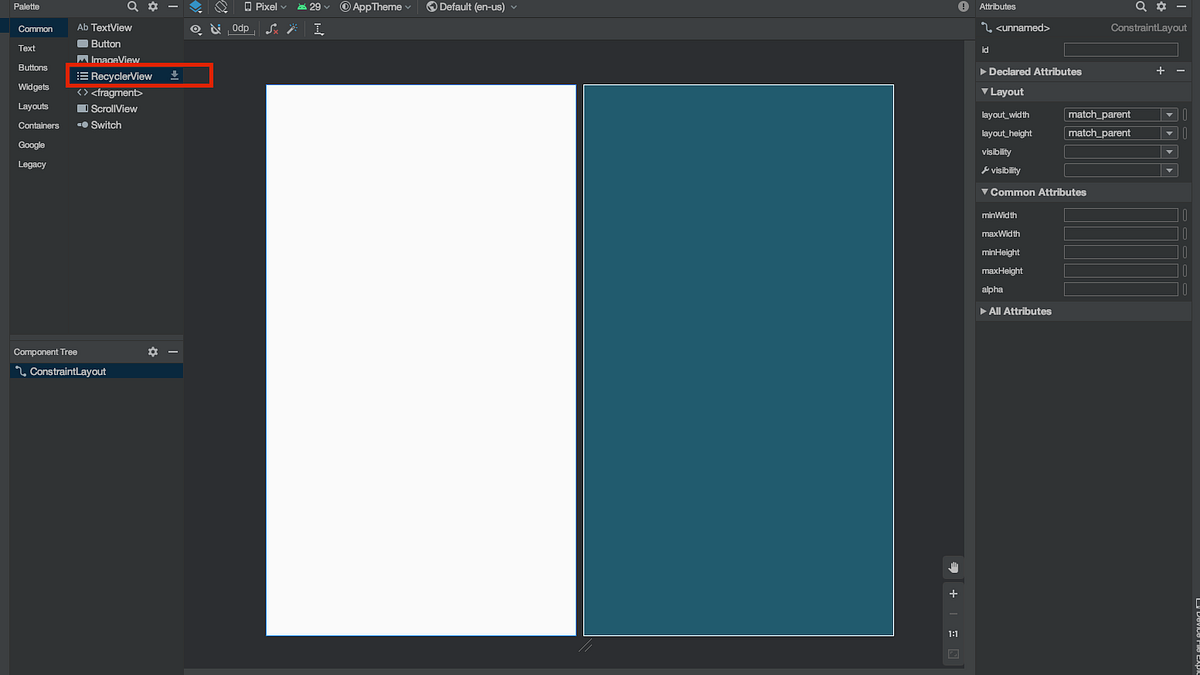1200x675 pixels.
Task: Open the Legacy palette category
Action: tap(32, 163)
